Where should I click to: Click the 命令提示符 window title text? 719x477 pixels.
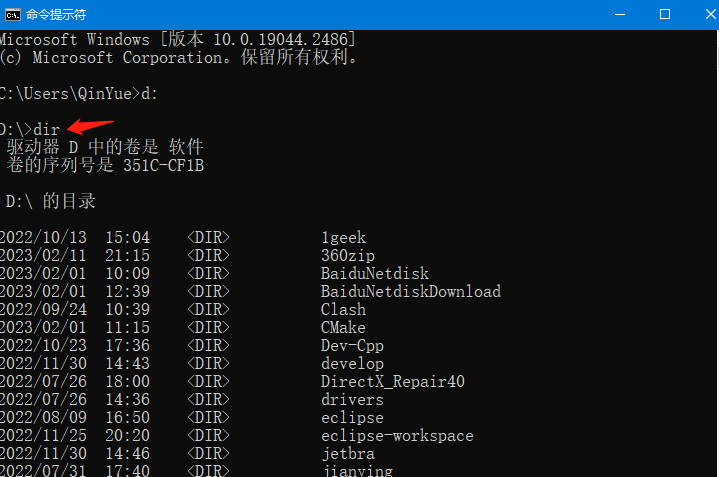tap(56, 14)
